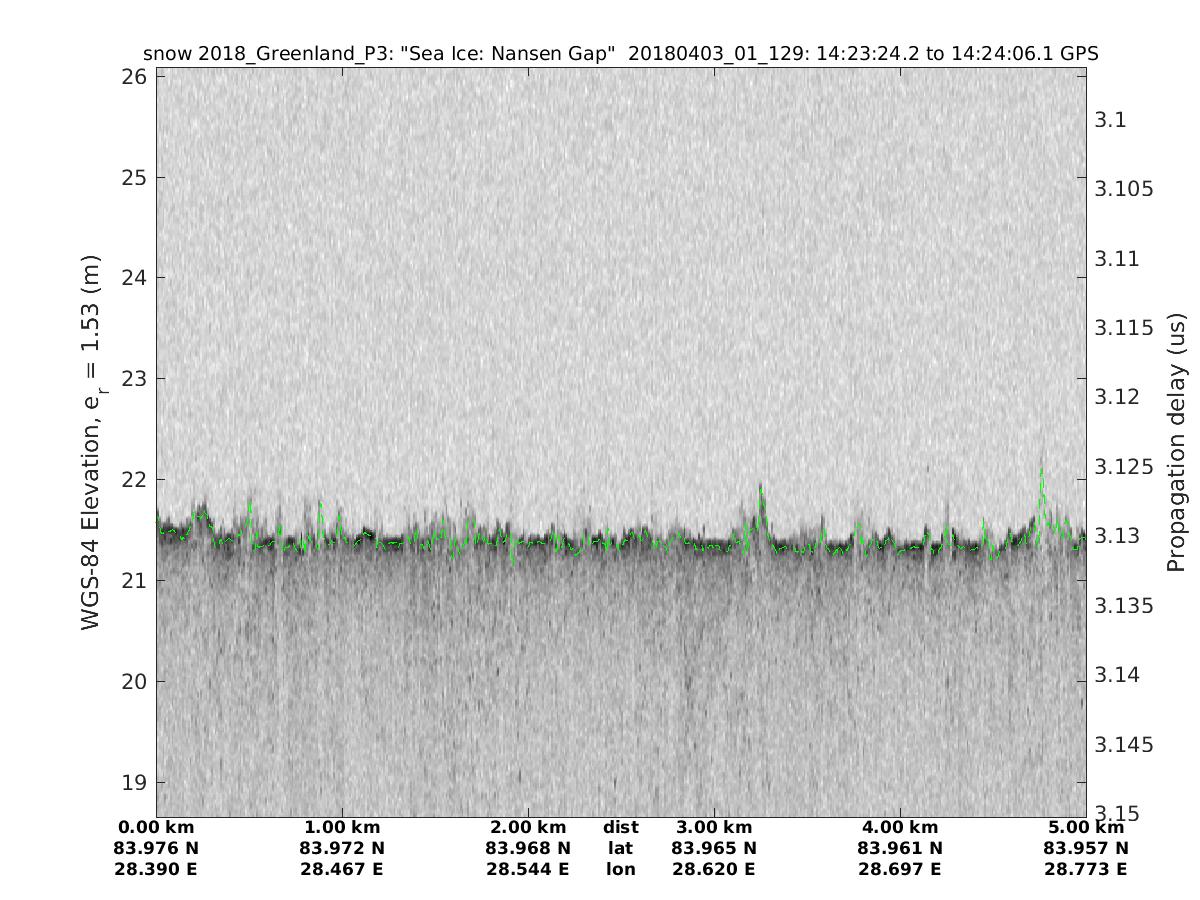Image resolution: width=1200 pixels, height=900 pixels.
Task: Click the 'lon' row label
Action: point(620,869)
